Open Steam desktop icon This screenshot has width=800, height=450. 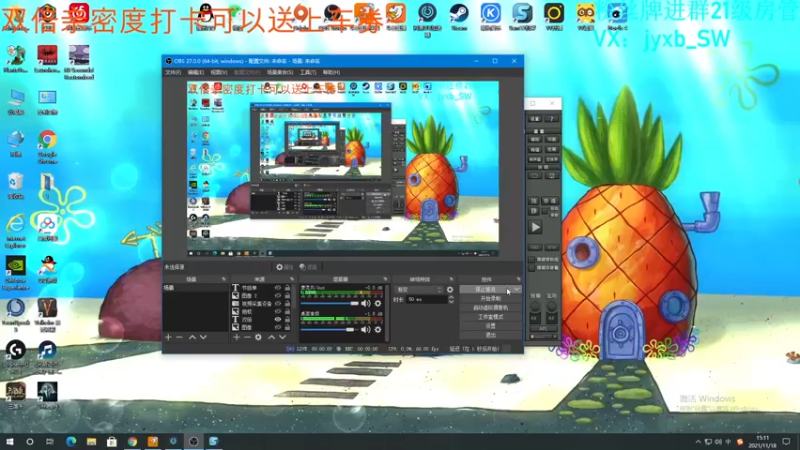[x=459, y=17]
